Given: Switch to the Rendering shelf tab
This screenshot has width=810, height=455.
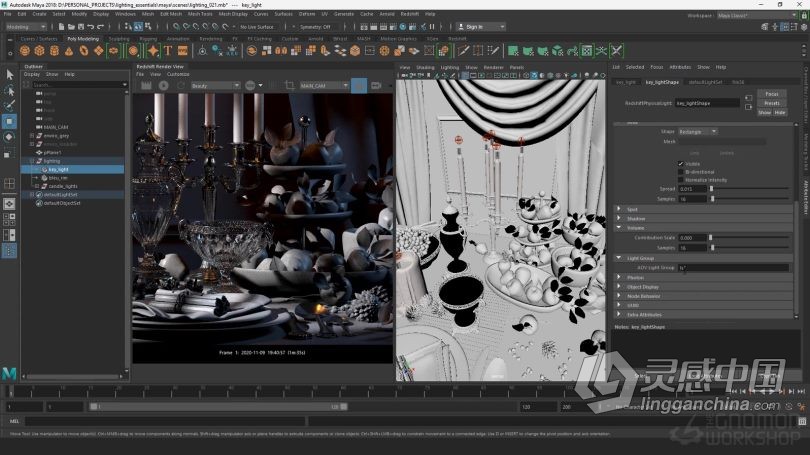Looking at the screenshot, I should pos(211,39).
